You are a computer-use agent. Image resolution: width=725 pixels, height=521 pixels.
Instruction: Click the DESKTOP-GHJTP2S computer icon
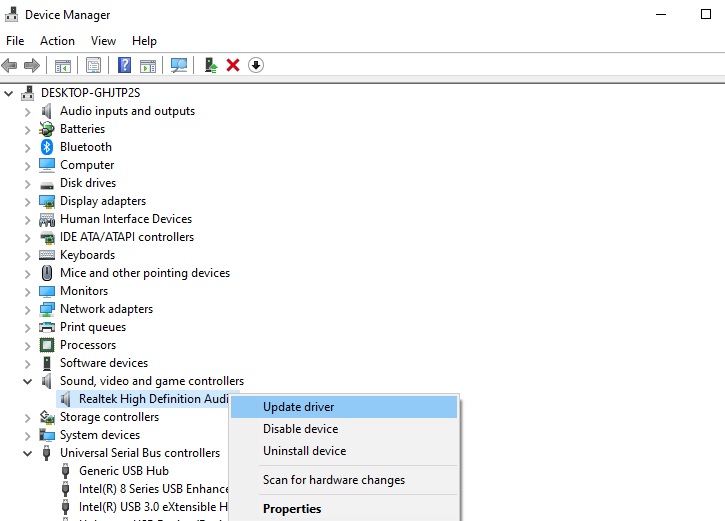click(x=28, y=93)
